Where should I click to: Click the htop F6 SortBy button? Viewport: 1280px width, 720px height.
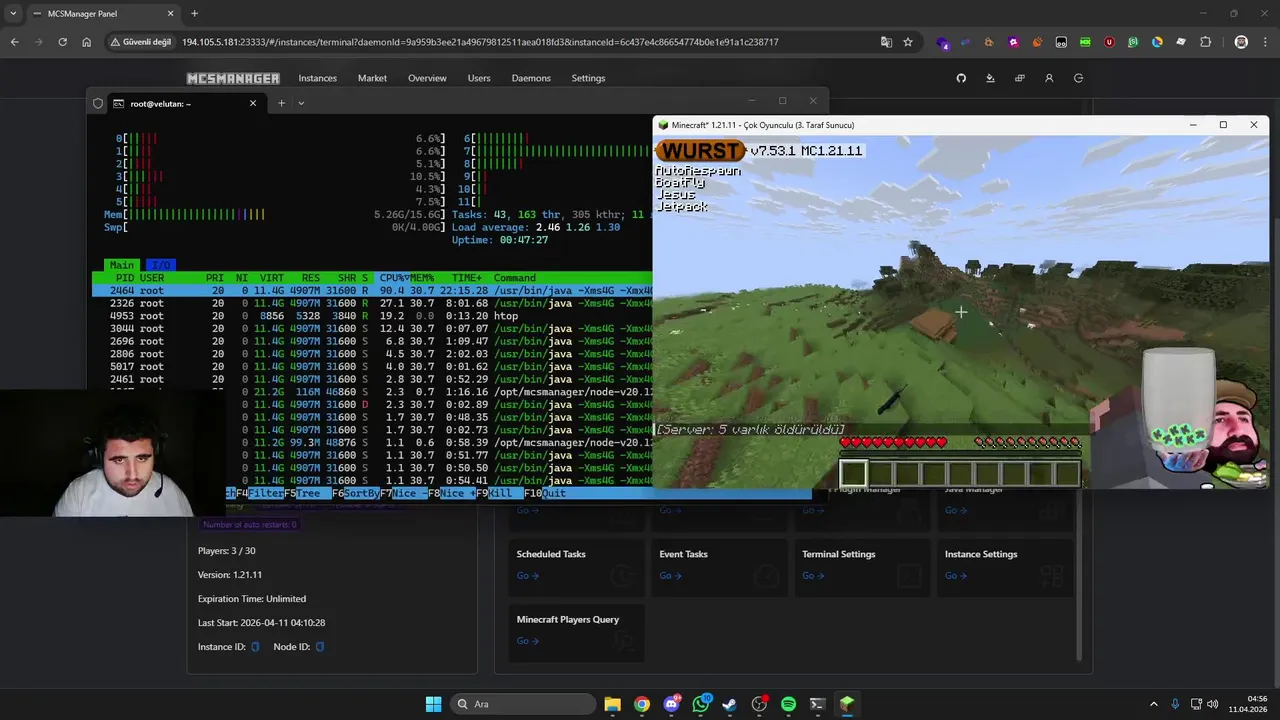356,493
